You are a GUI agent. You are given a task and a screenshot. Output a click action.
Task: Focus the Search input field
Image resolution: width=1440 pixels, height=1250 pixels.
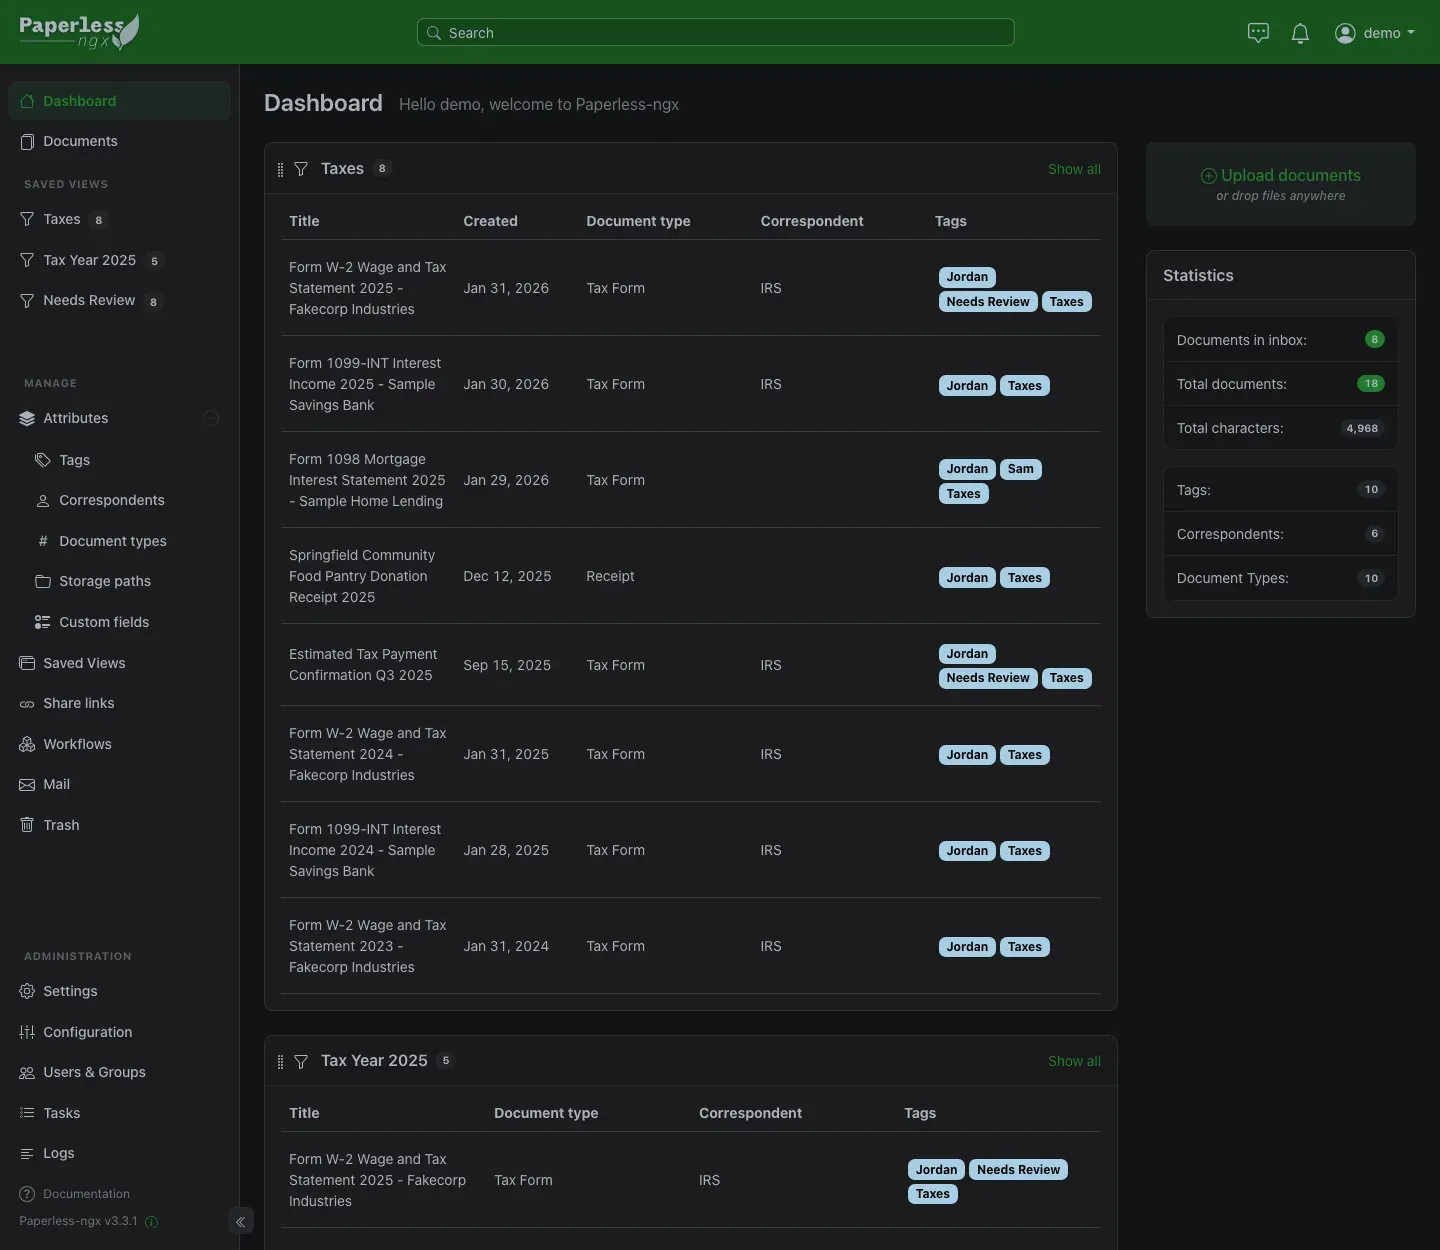click(x=715, y=32)
